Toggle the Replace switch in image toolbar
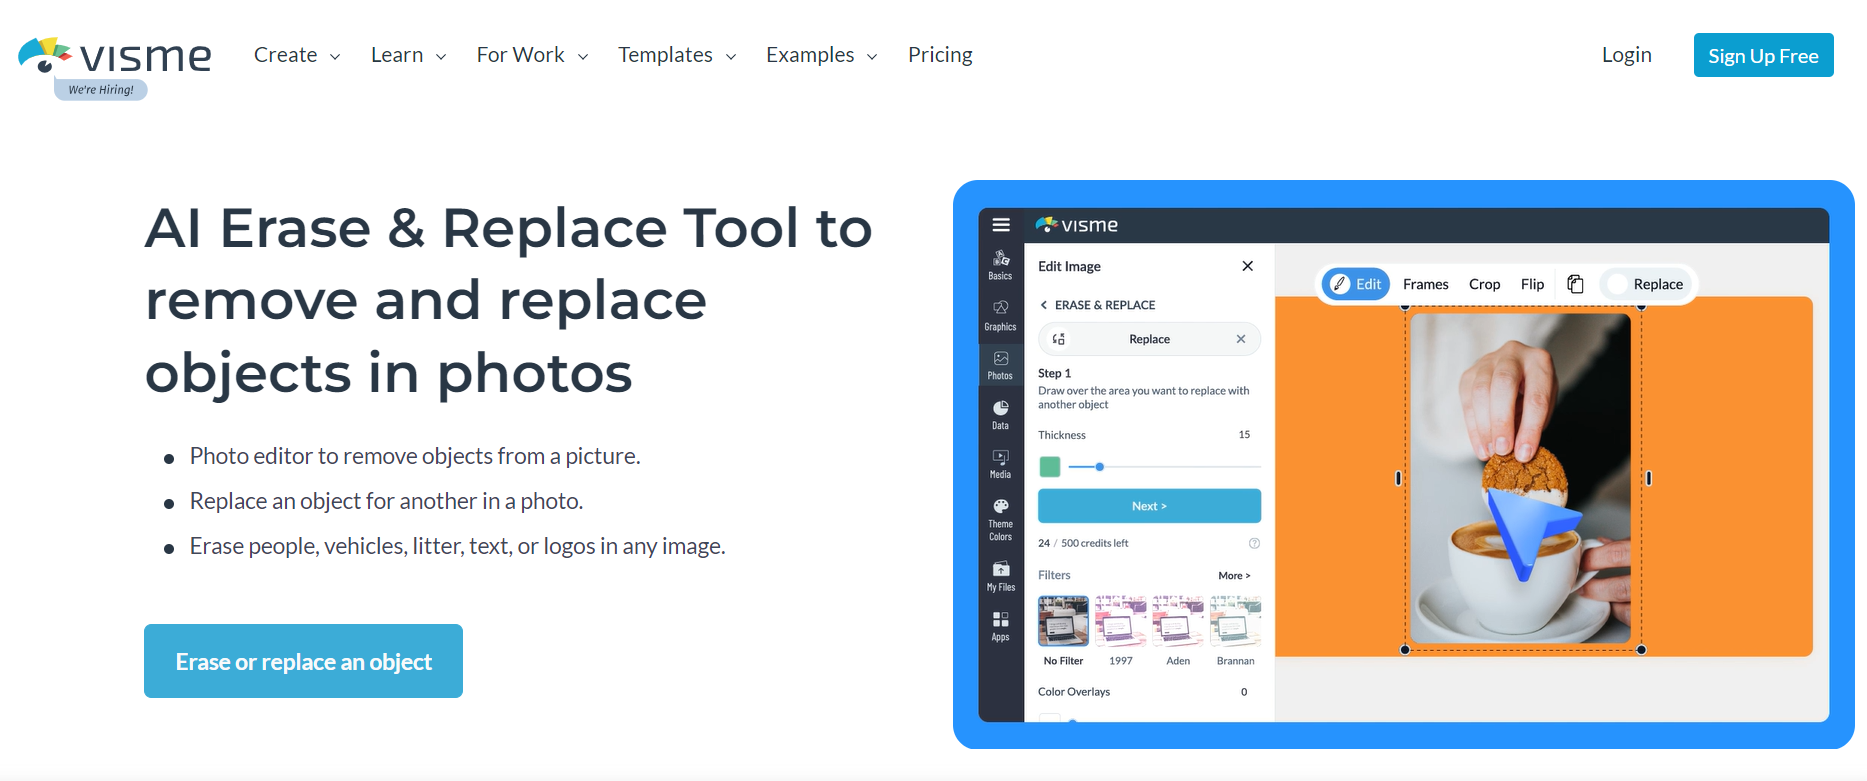 pos(1618,284)
